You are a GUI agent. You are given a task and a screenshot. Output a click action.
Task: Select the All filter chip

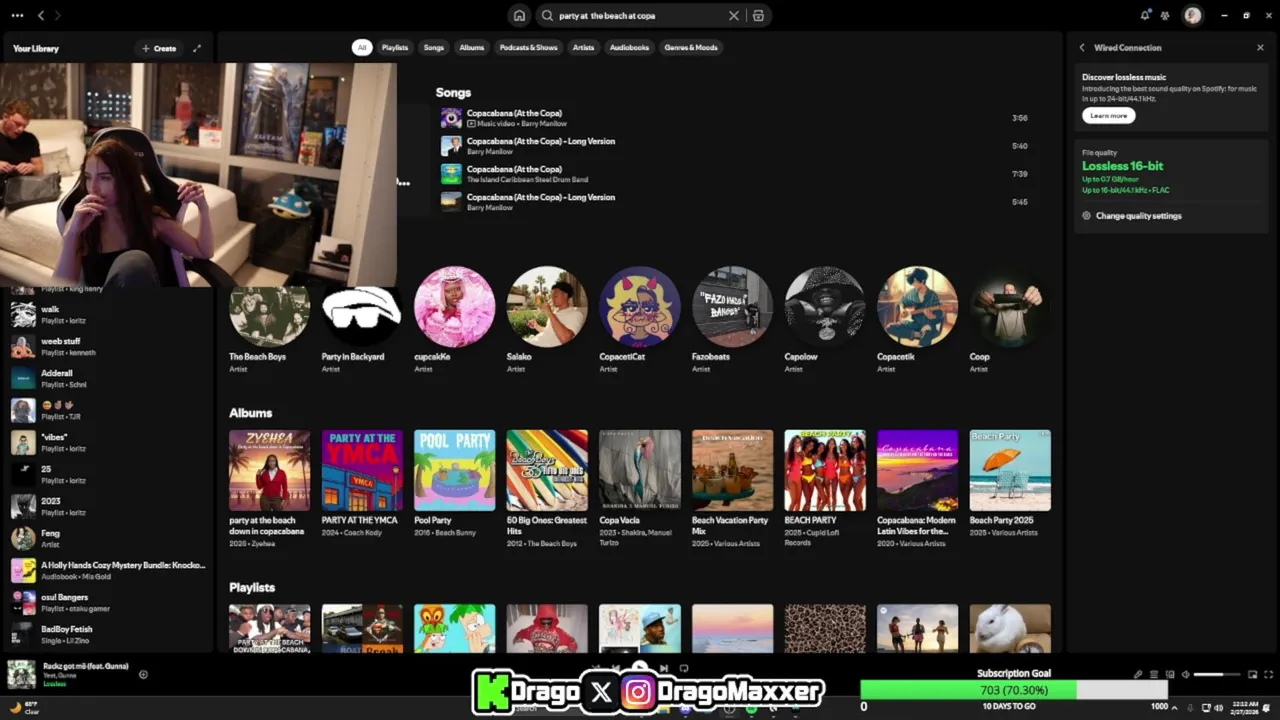[362, 47]
